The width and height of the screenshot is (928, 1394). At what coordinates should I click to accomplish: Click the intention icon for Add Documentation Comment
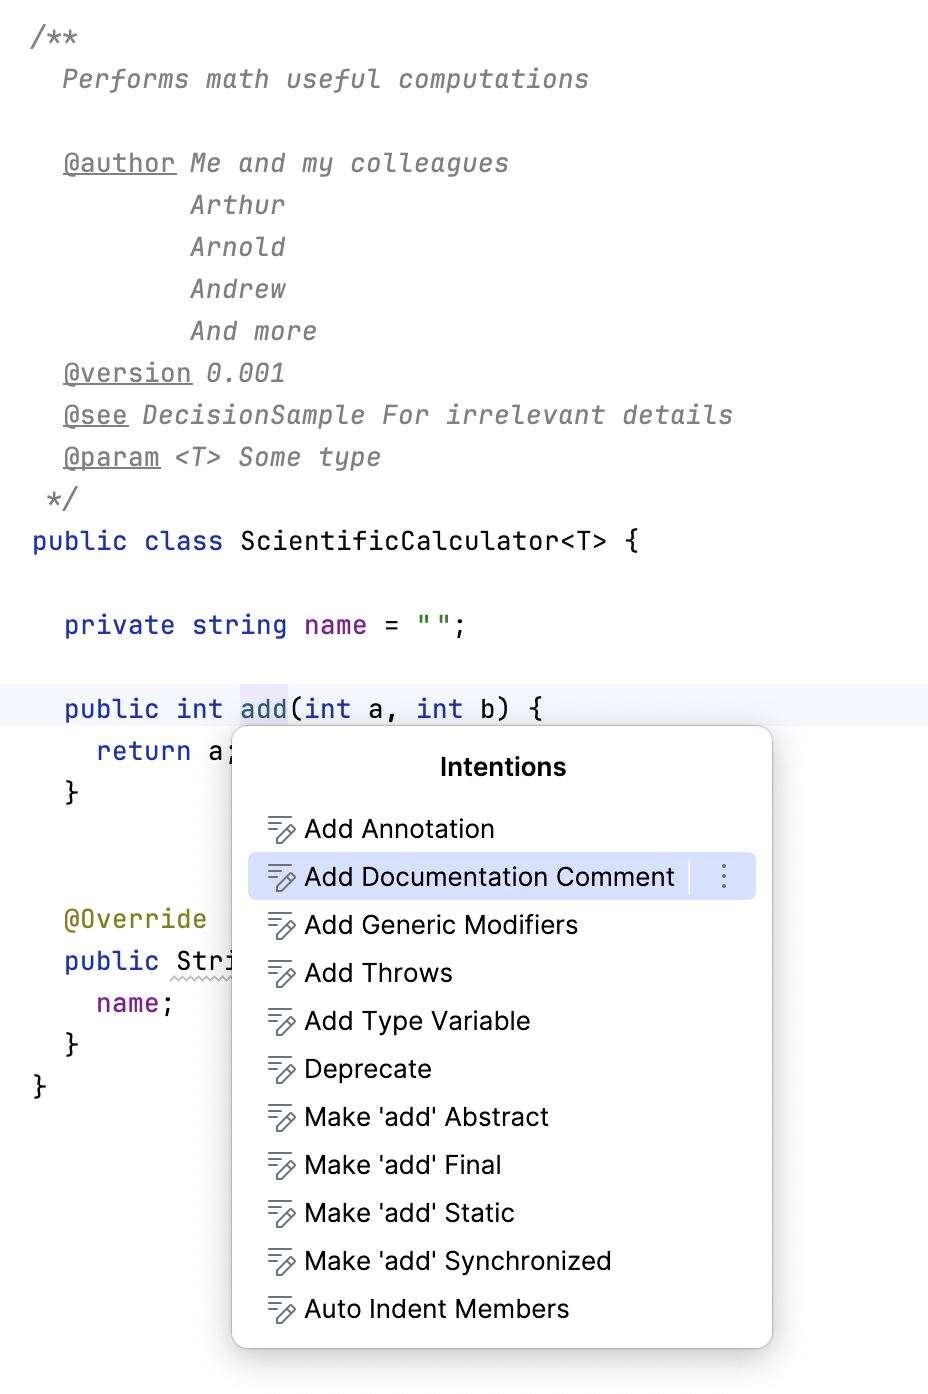[281, 876]
